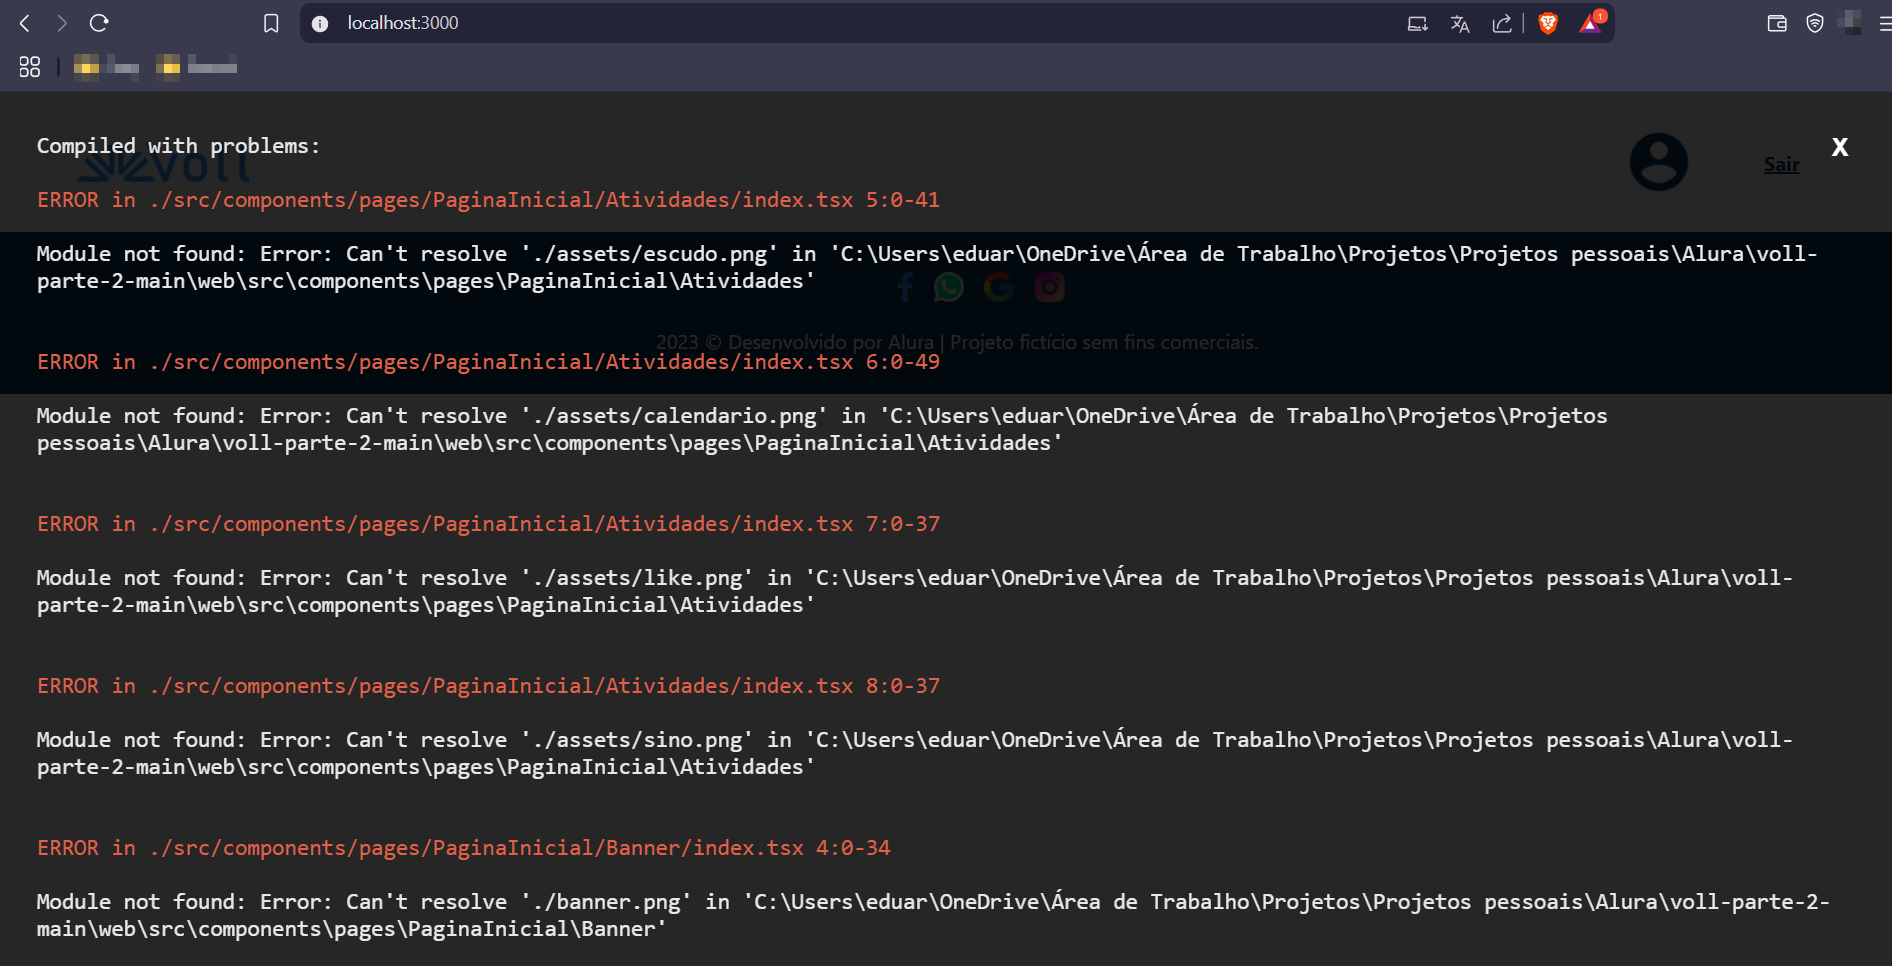Click error path ending index.tsx 7:0-37
This screenshot has width=1892, height=966.
click(x=488, y=524)
